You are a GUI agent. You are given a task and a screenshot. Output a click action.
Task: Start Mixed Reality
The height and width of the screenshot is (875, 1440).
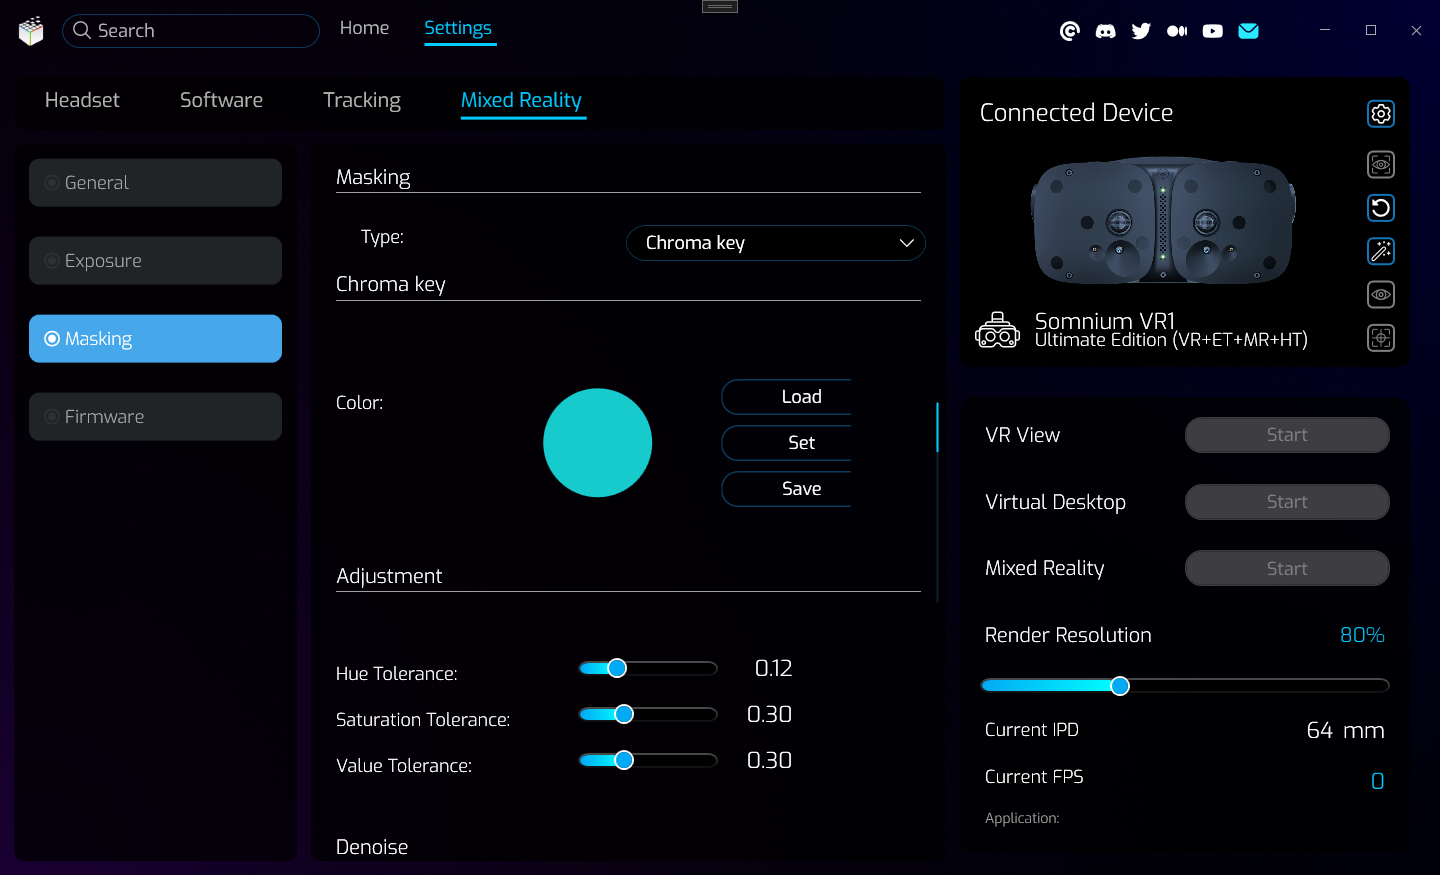pyautogui.click(x=1287, y=568)
